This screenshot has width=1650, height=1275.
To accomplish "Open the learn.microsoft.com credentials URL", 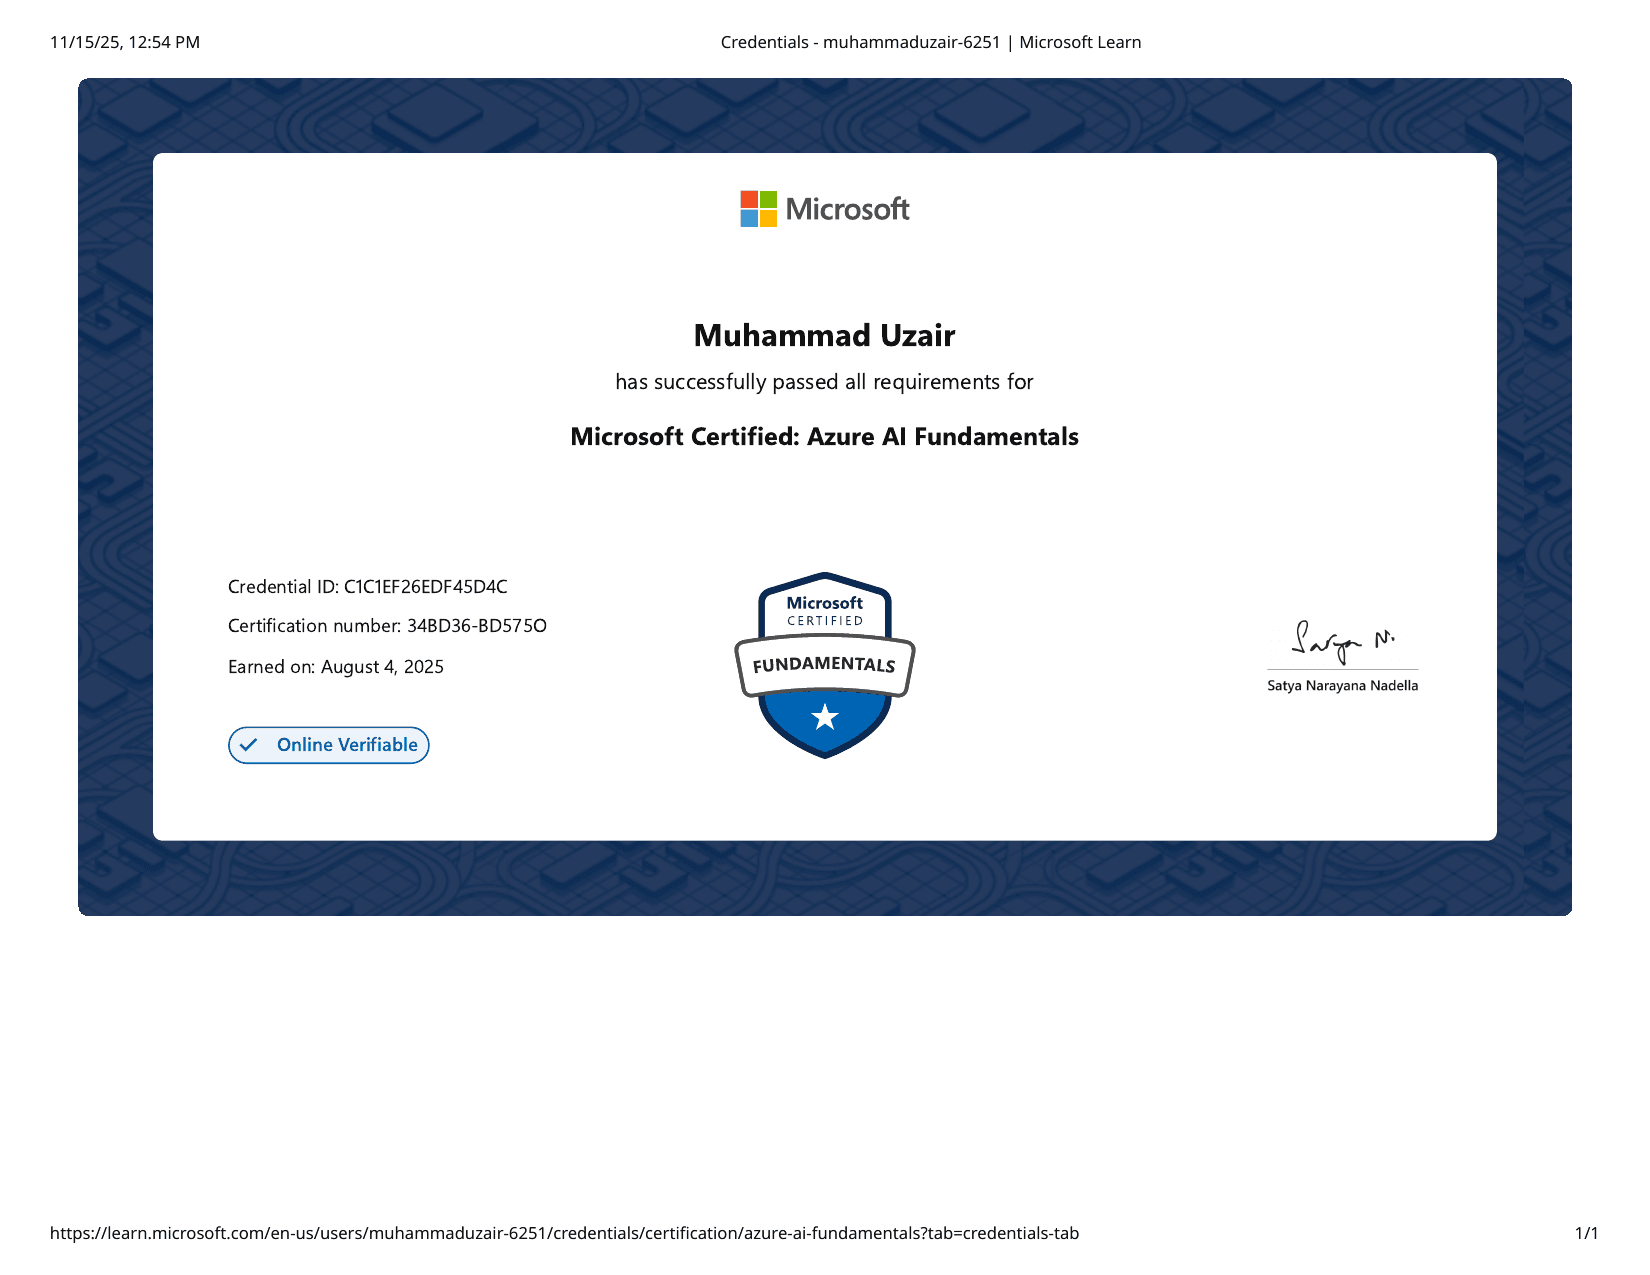I will (x=565, y=1233).
